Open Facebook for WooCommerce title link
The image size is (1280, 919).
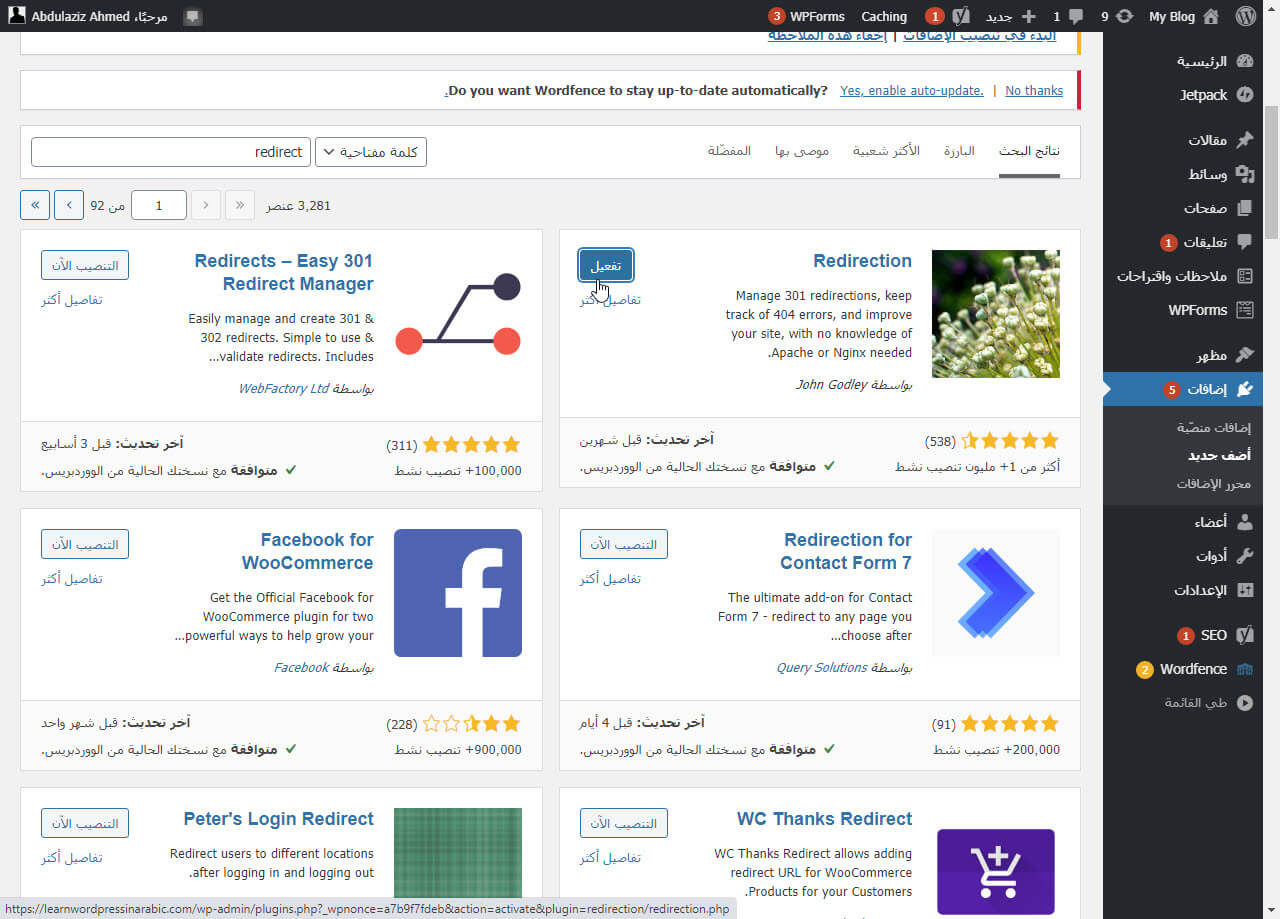(x=308, y=551)
